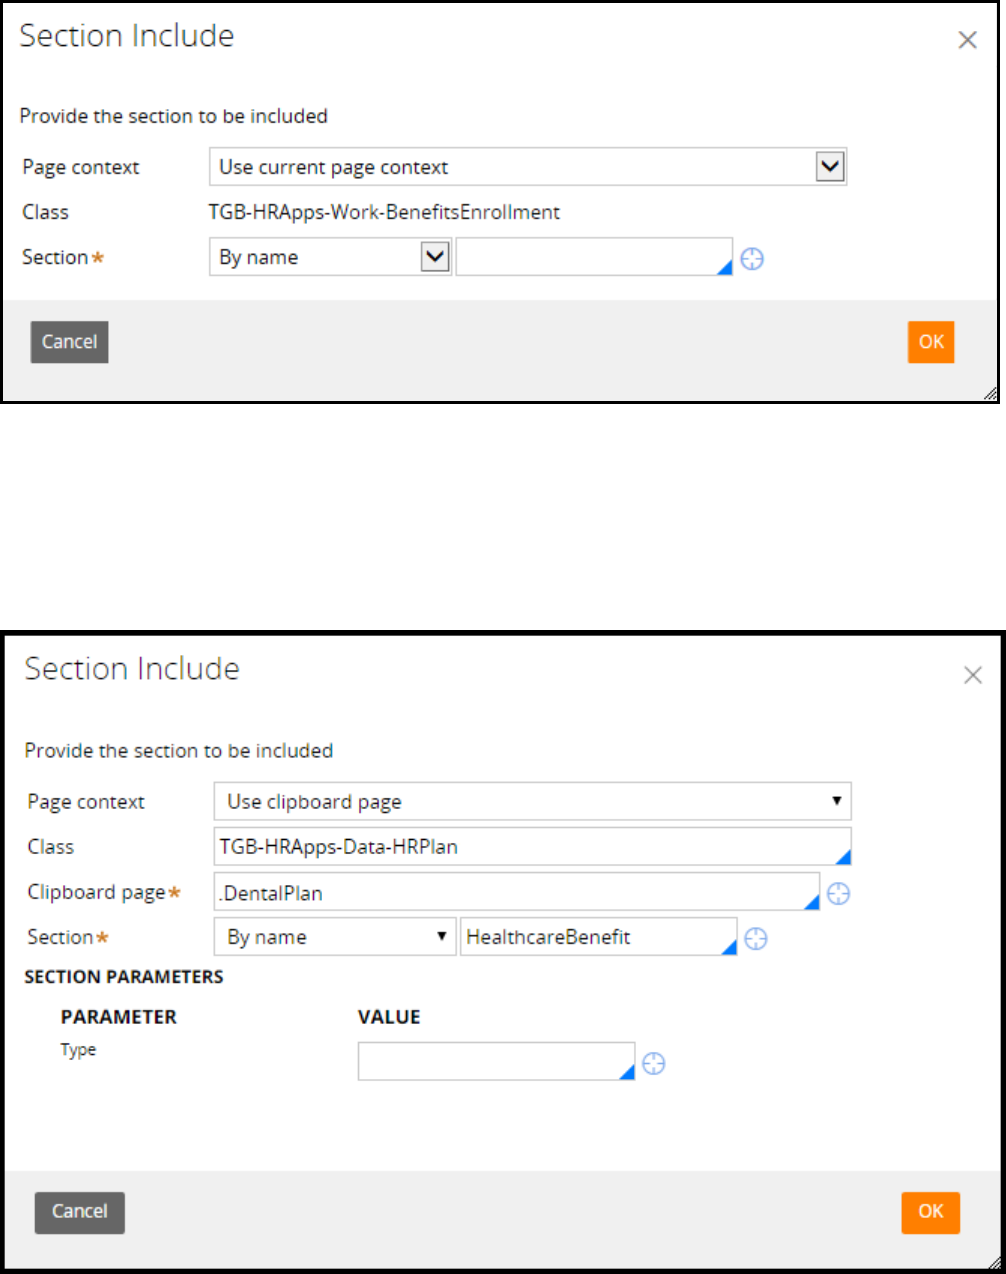Screen dimensions: 1006x1274
Task: Close the dialog showing the BenefitsEnrollment class
Action: pyautogui.click(x=967, y=41)
